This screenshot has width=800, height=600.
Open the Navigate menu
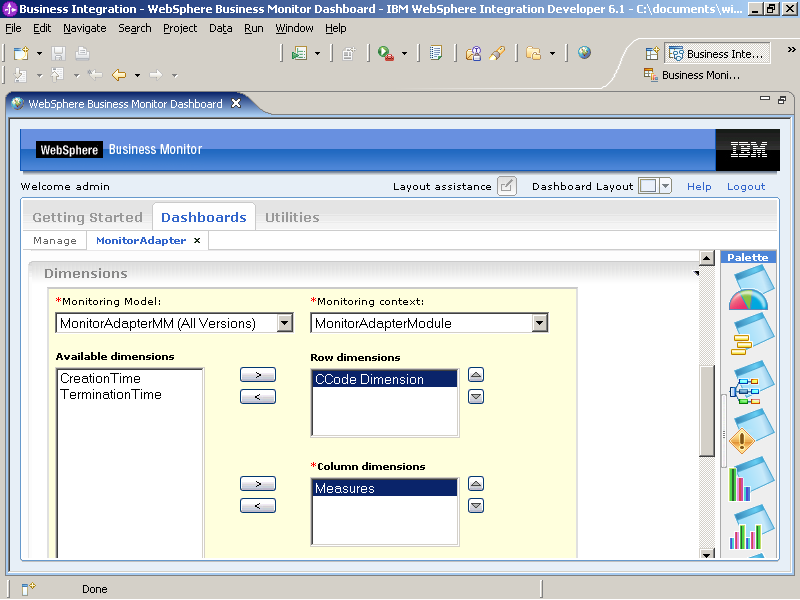(85, 29)
